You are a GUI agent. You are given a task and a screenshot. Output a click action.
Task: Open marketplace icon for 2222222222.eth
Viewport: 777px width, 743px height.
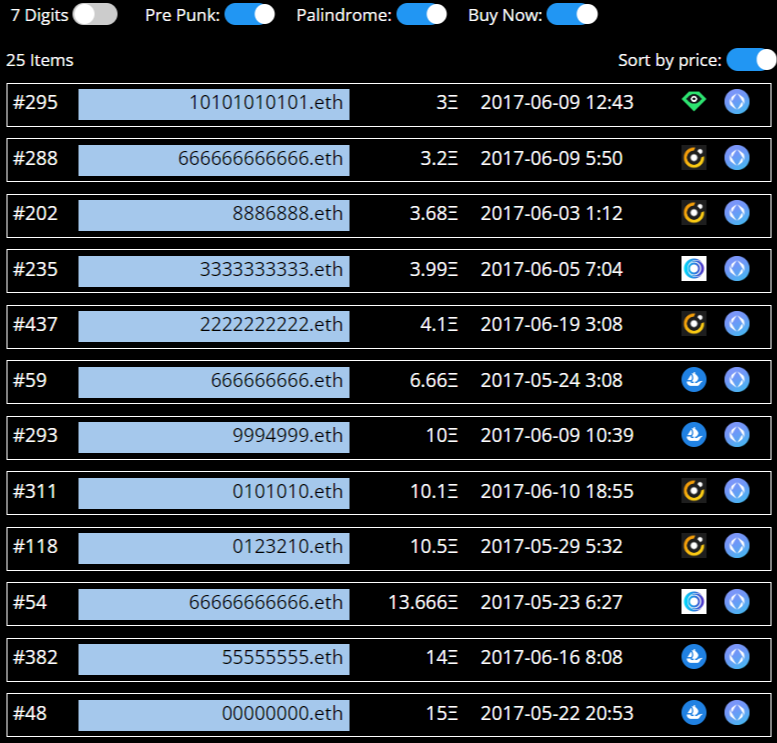[694, 324]
